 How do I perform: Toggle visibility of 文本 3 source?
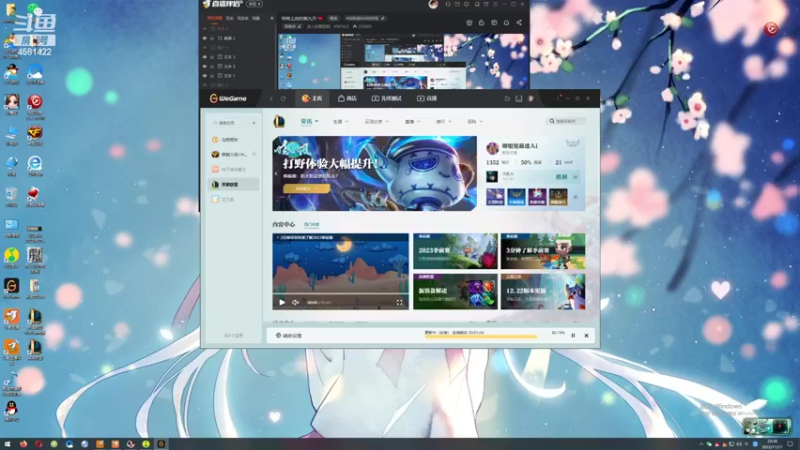click(205, 57)
